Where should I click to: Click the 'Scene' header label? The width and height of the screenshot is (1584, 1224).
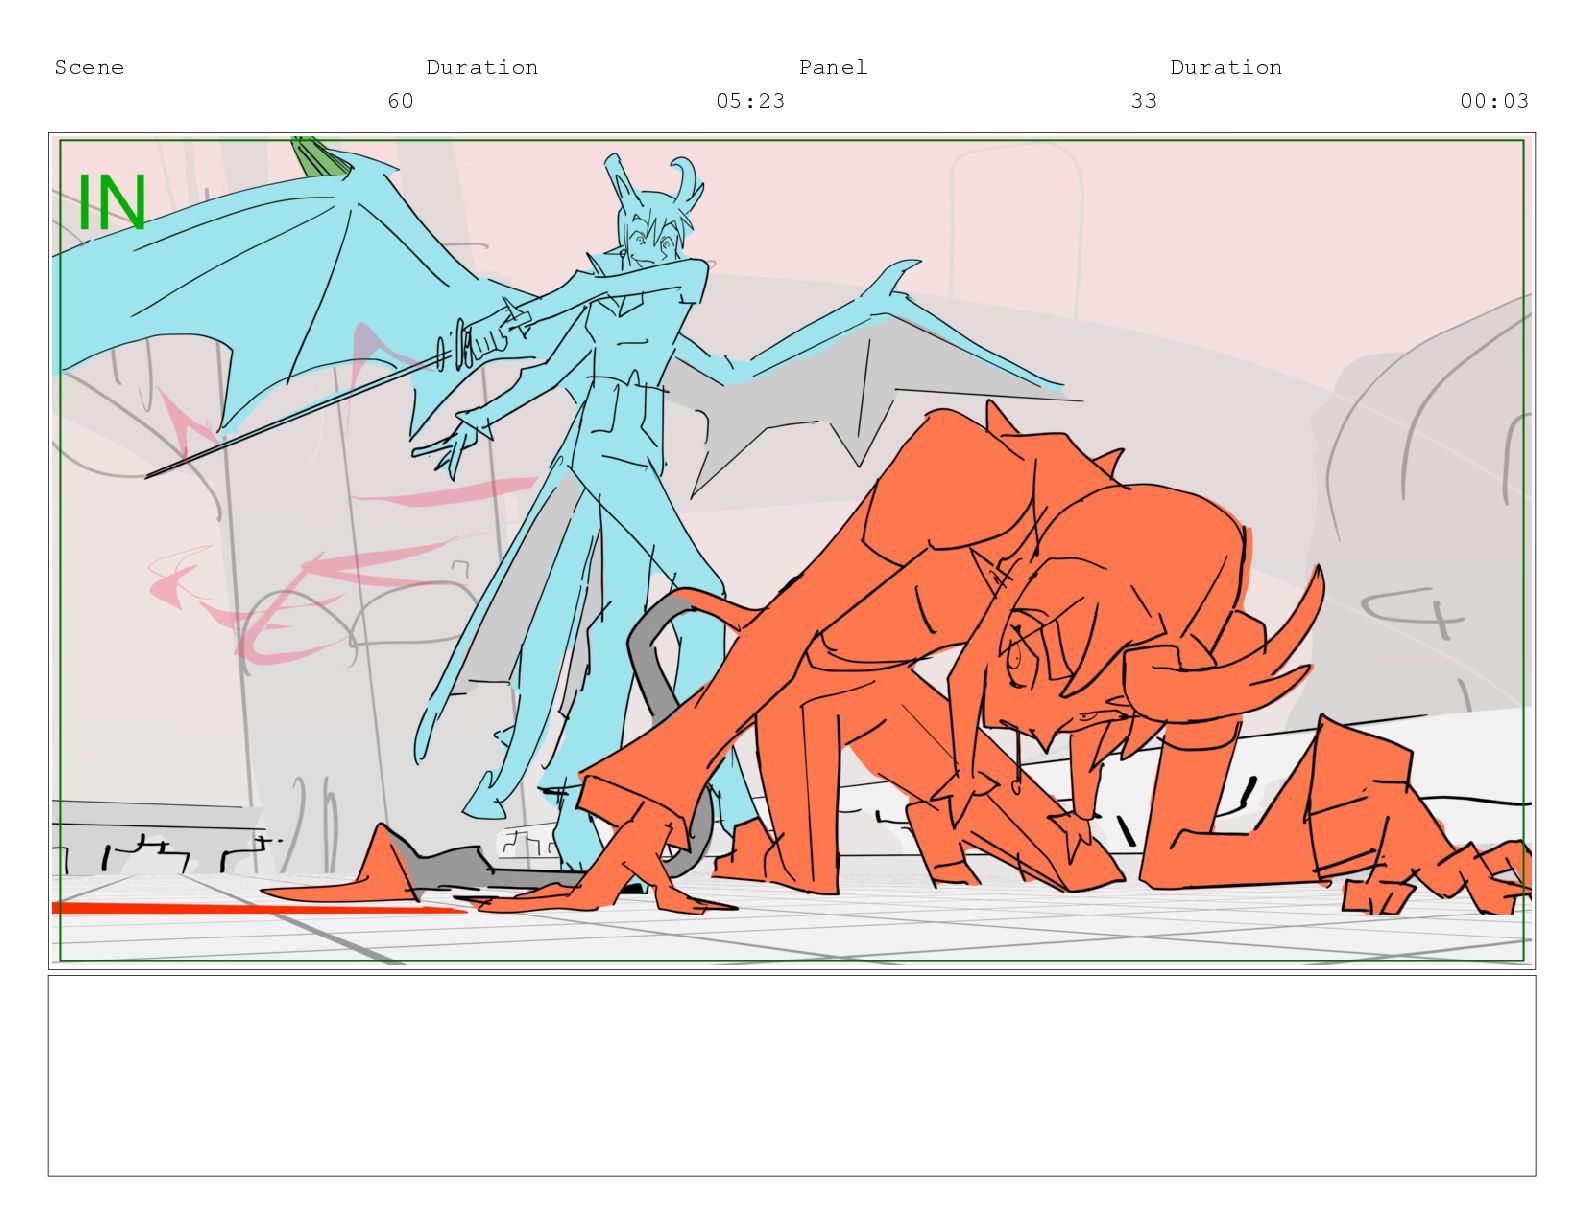(89, 67)
